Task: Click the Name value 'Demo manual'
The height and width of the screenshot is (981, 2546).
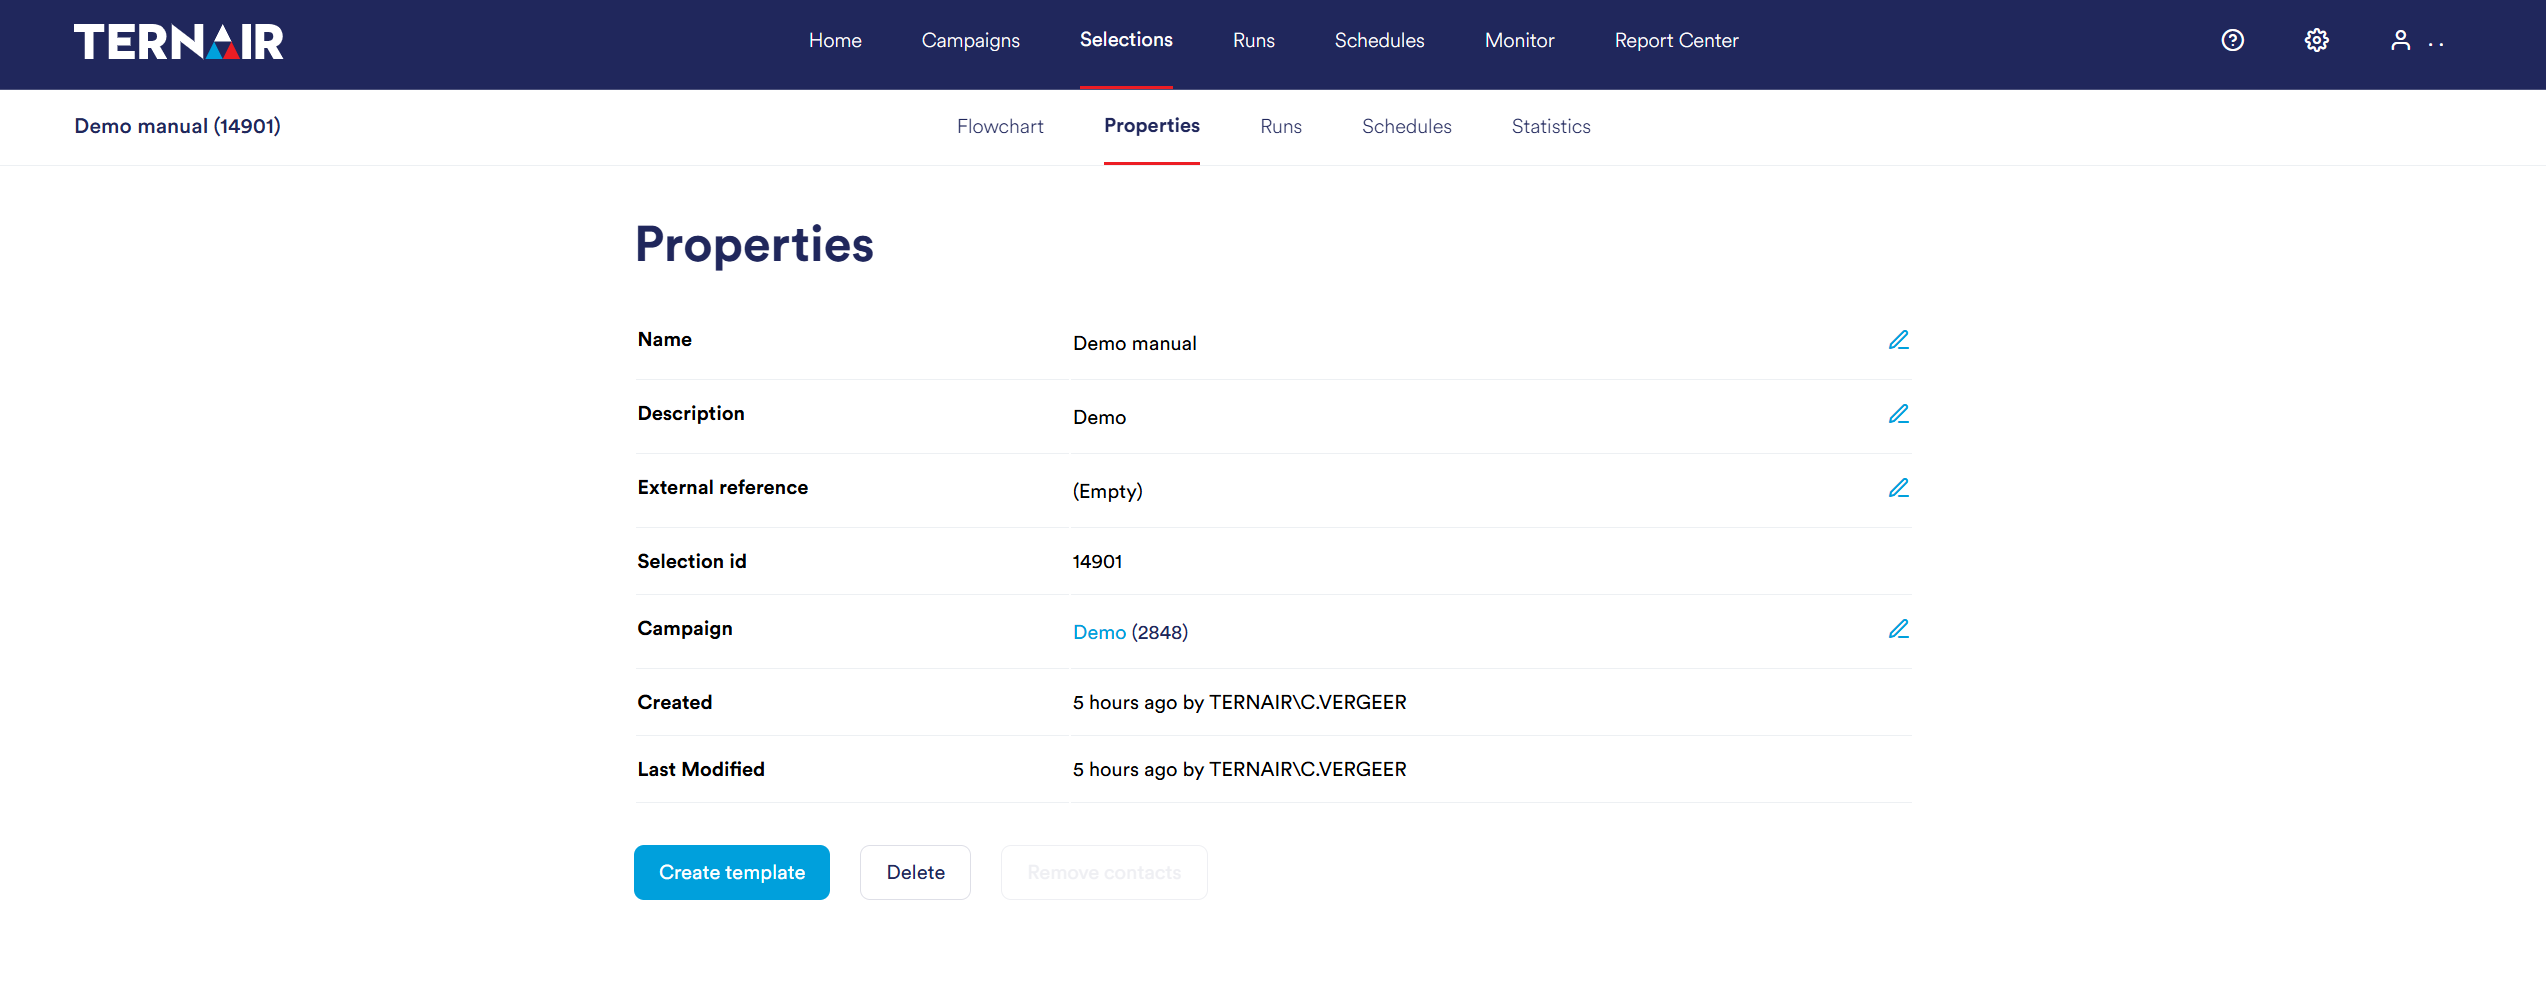Action: tap(1135, 344)
